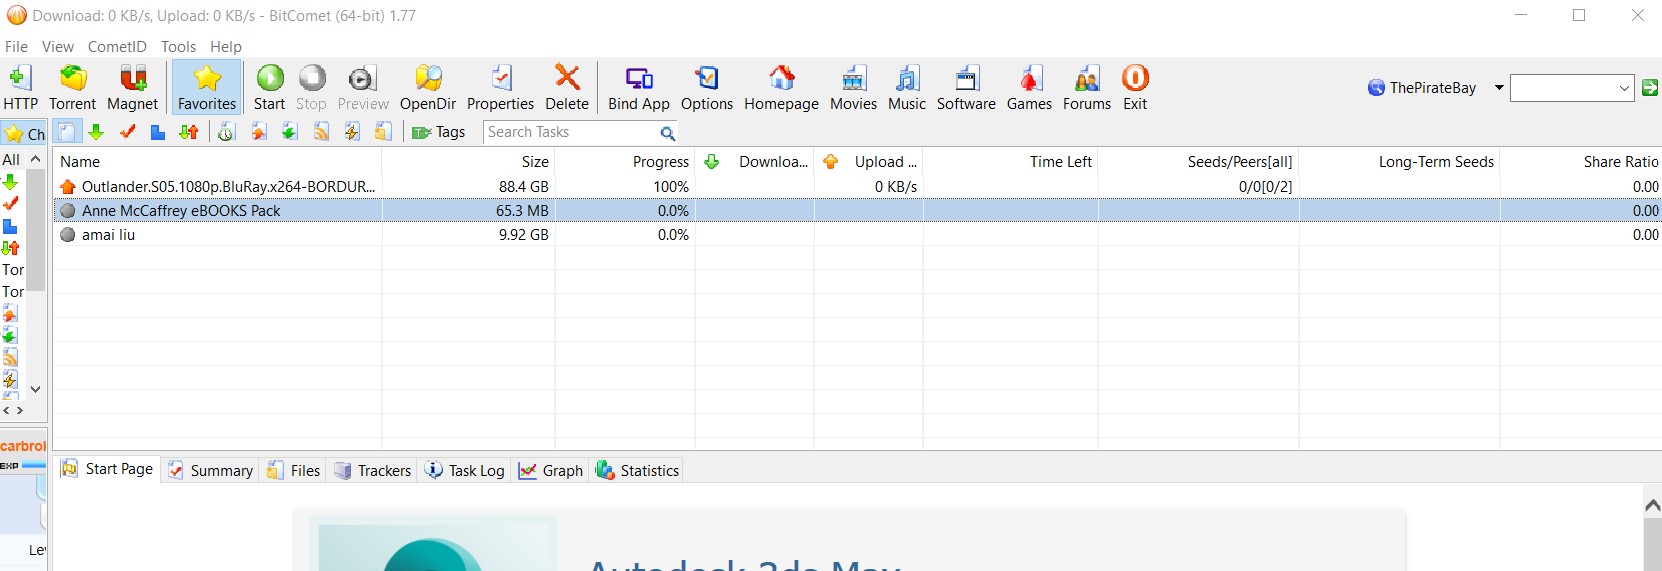Open the Forums link
The height and width of the screenshot is (571, 1662).
(1087, 87)
